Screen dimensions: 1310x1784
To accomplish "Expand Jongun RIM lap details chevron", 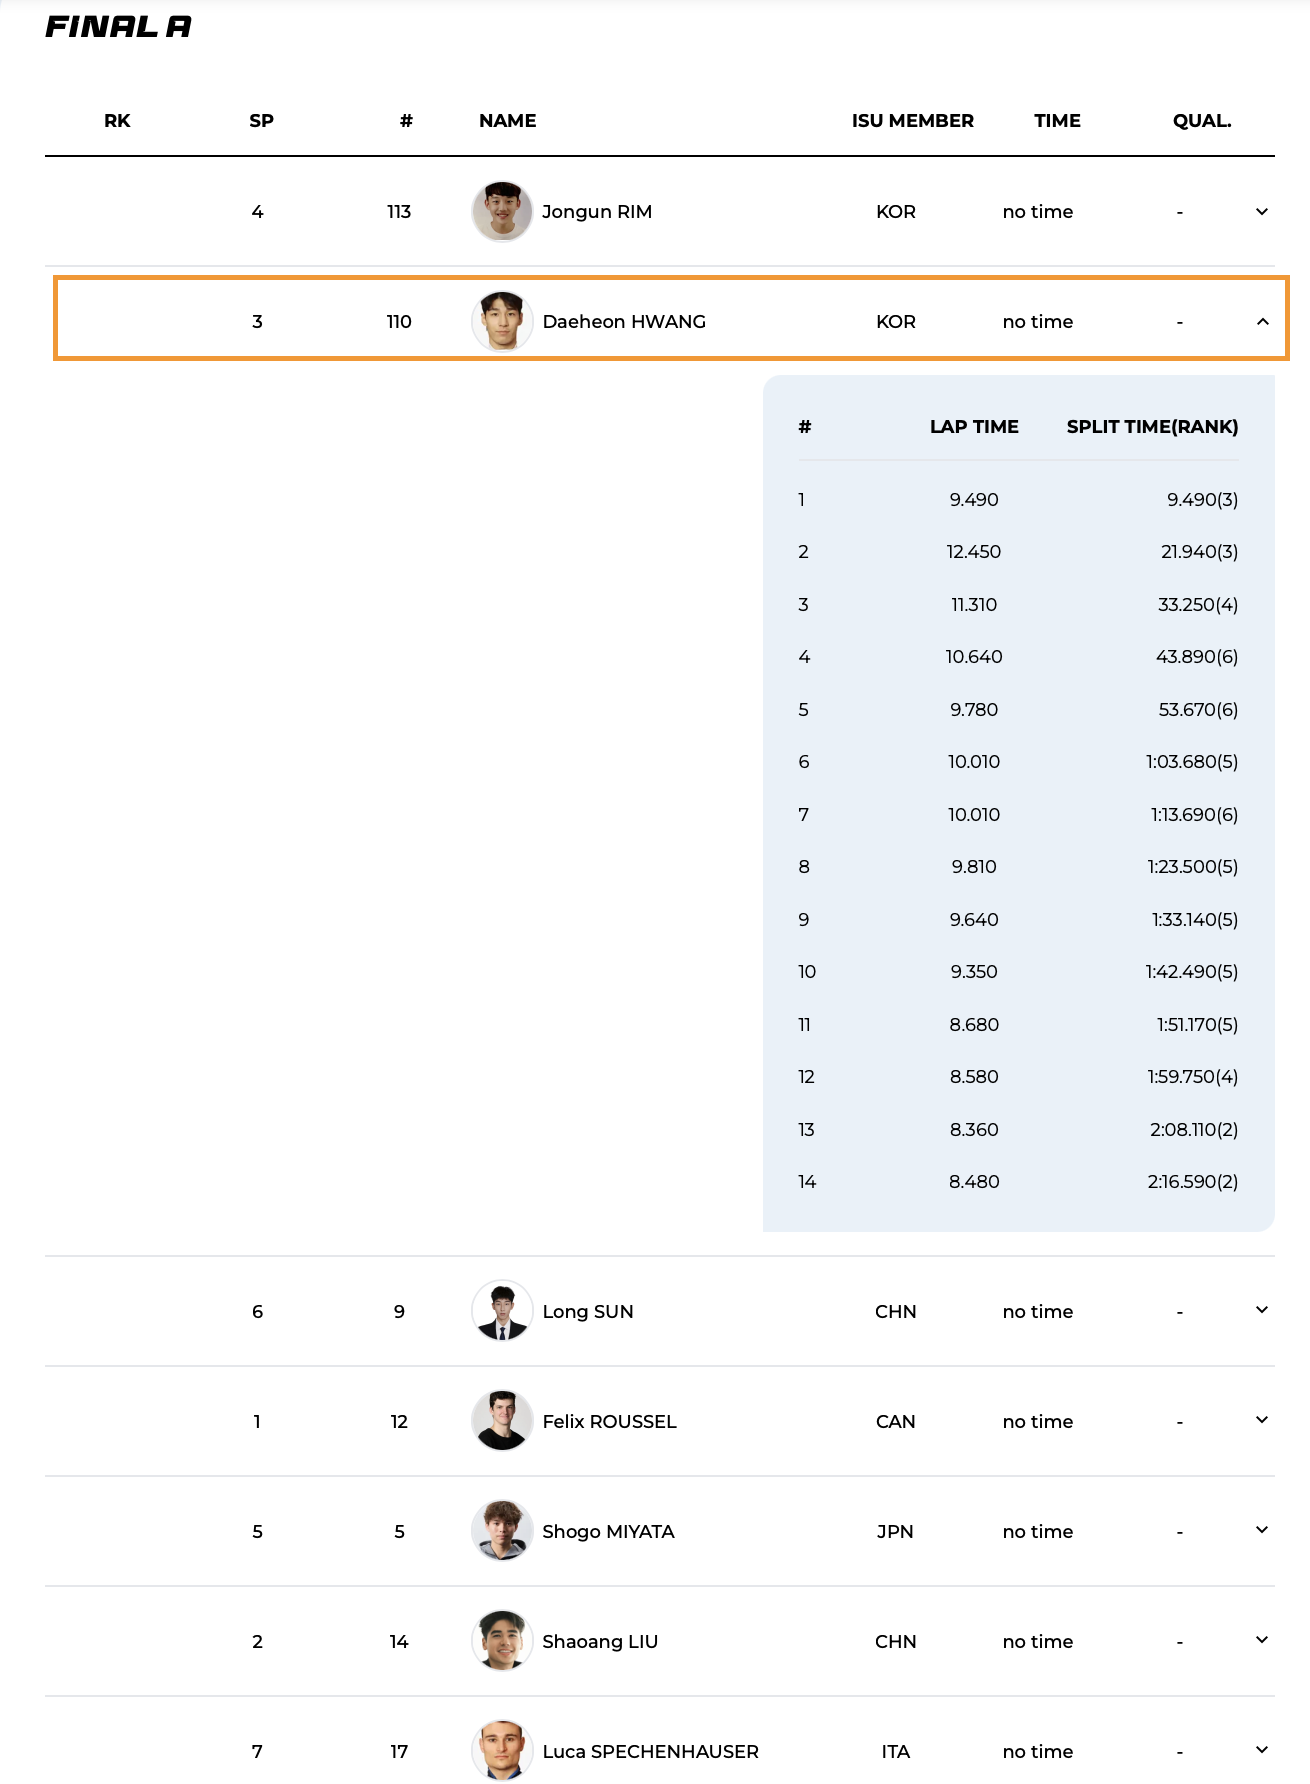I will click(1261, 212).
